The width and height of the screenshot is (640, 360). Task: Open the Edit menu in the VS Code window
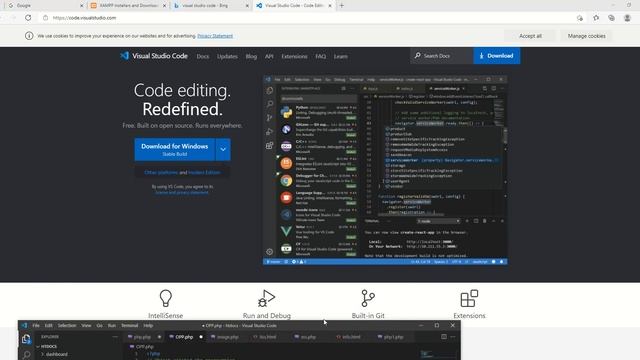coord(49,326)
